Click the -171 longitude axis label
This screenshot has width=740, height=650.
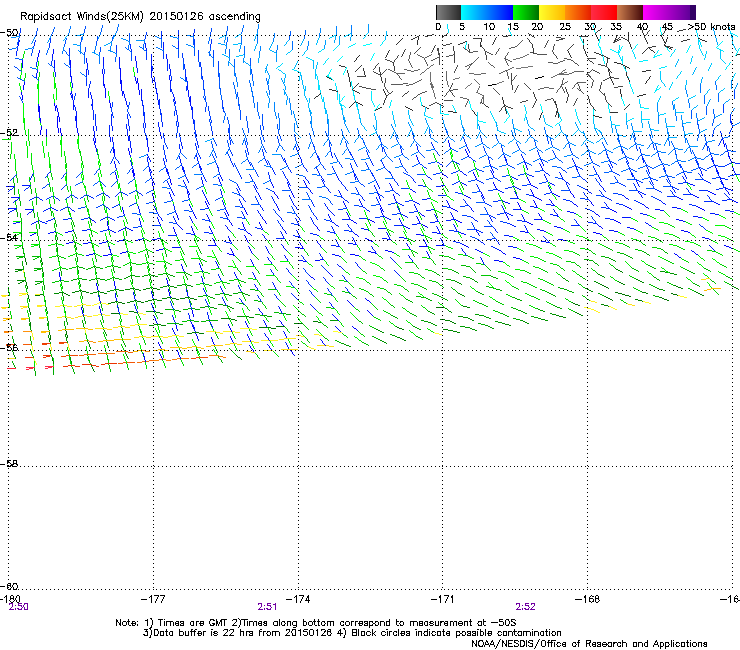pos(443,599)
